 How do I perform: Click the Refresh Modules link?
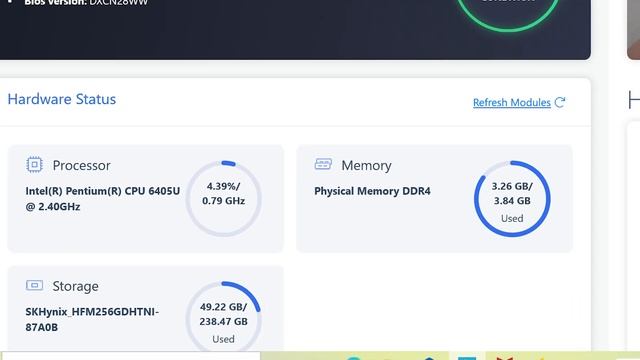pyautogui.click(x=511, y=102)
